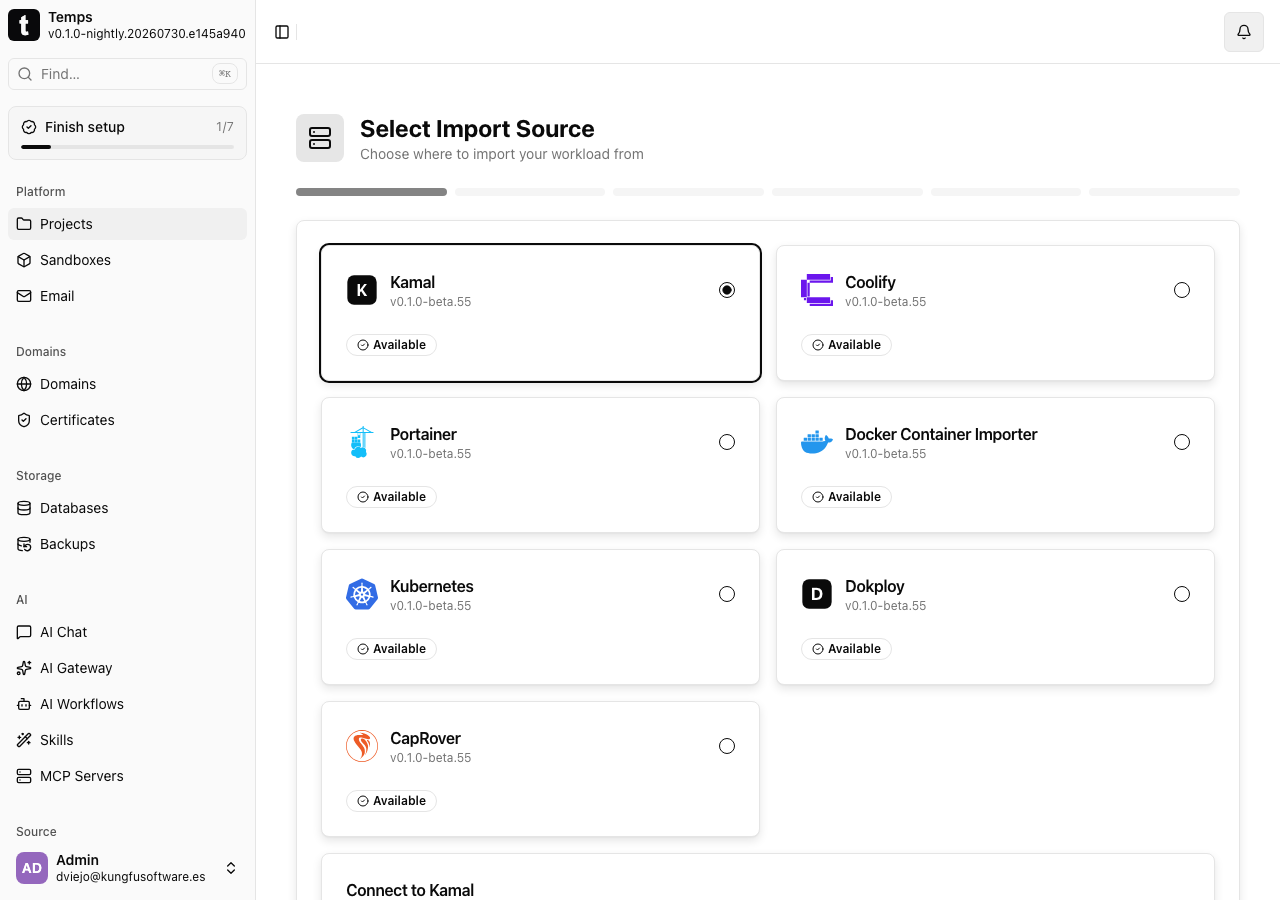The width and height of the screenshot is (1280, 900).
Task: Click the Finish setup progress bar
Action: point(127,147)
